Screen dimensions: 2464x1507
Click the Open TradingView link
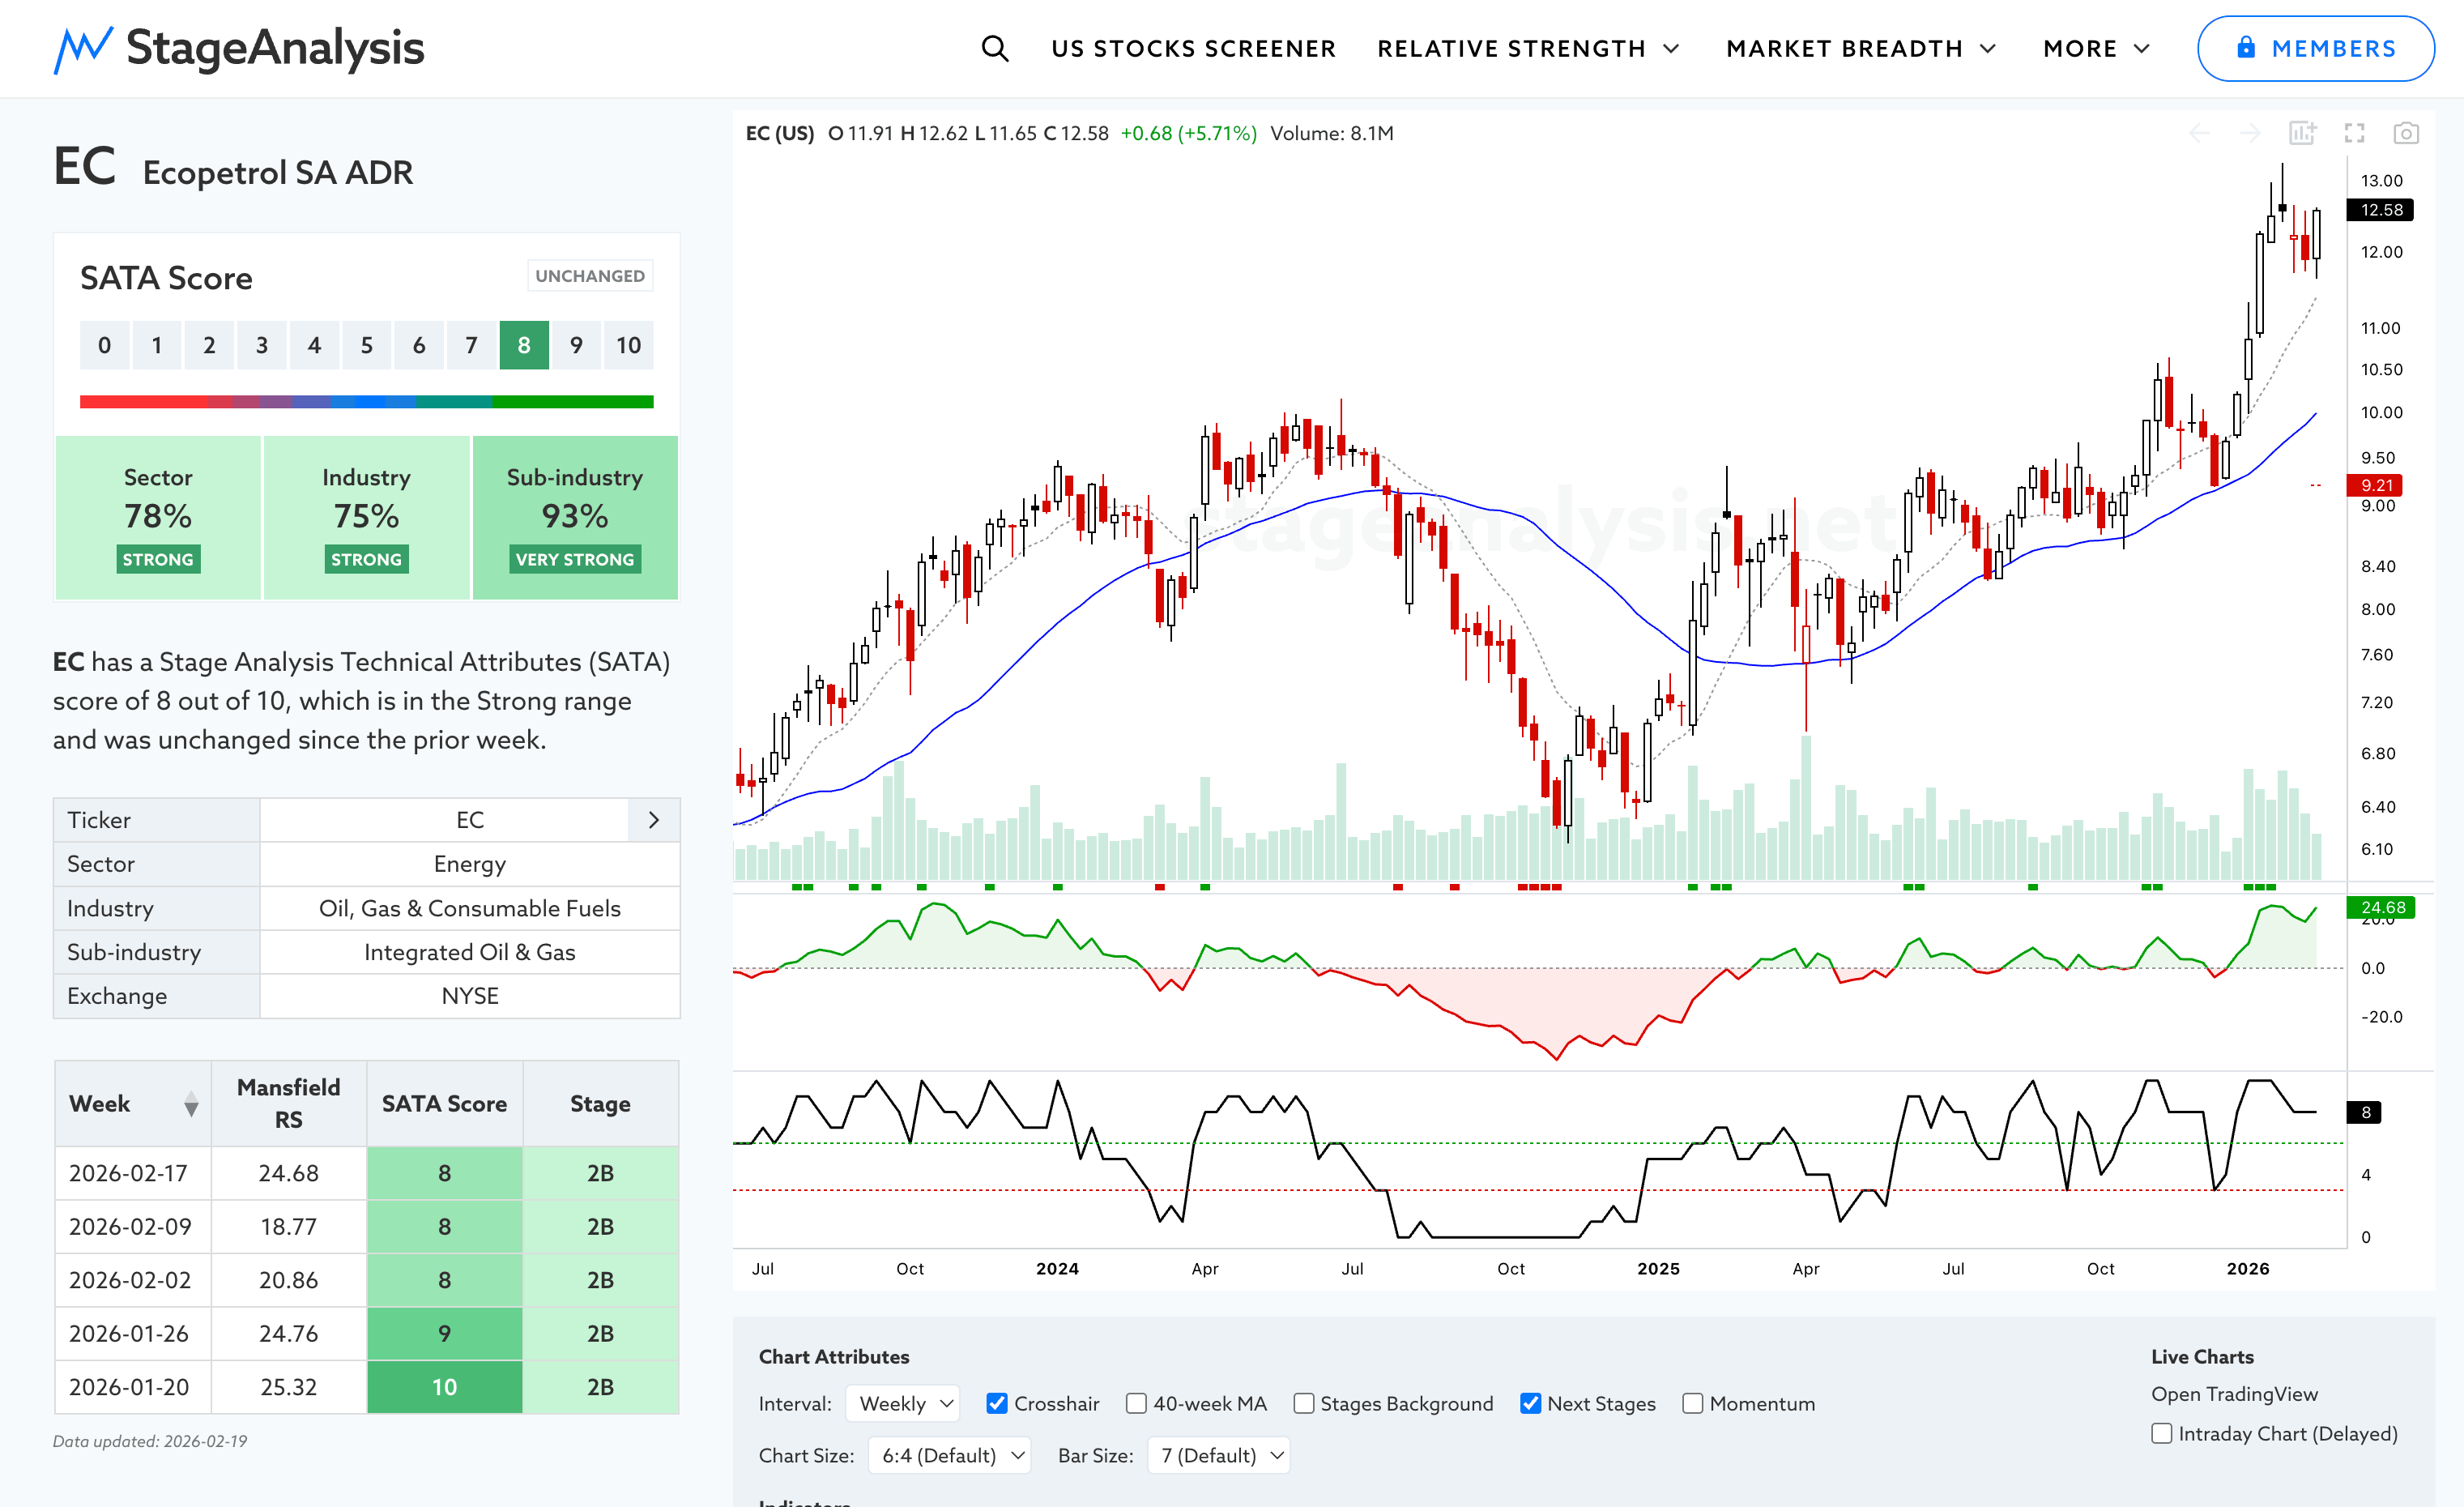(x=2234, y=1394)
